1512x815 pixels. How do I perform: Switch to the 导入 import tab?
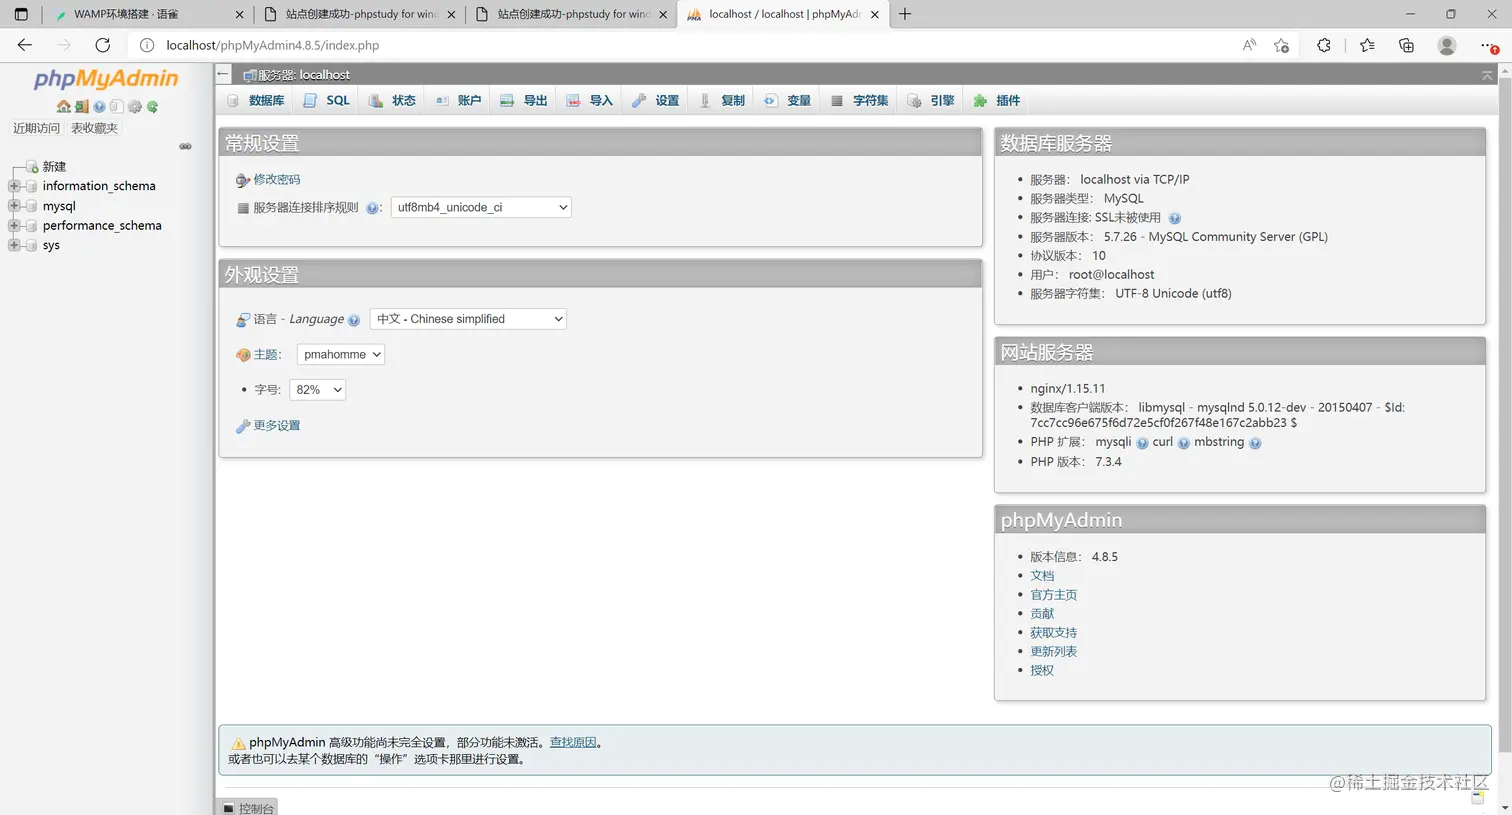590,101
